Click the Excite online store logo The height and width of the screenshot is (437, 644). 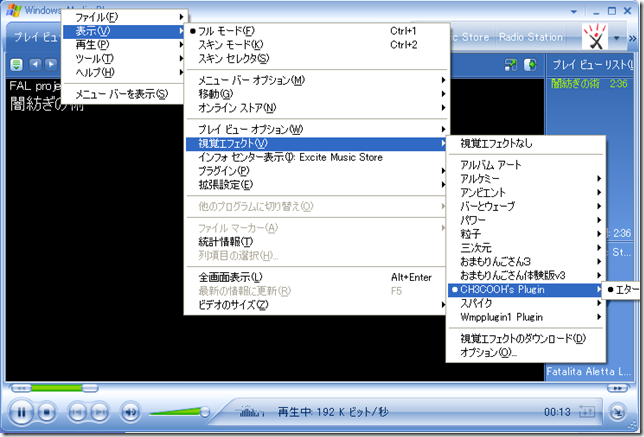click(595, 37)
